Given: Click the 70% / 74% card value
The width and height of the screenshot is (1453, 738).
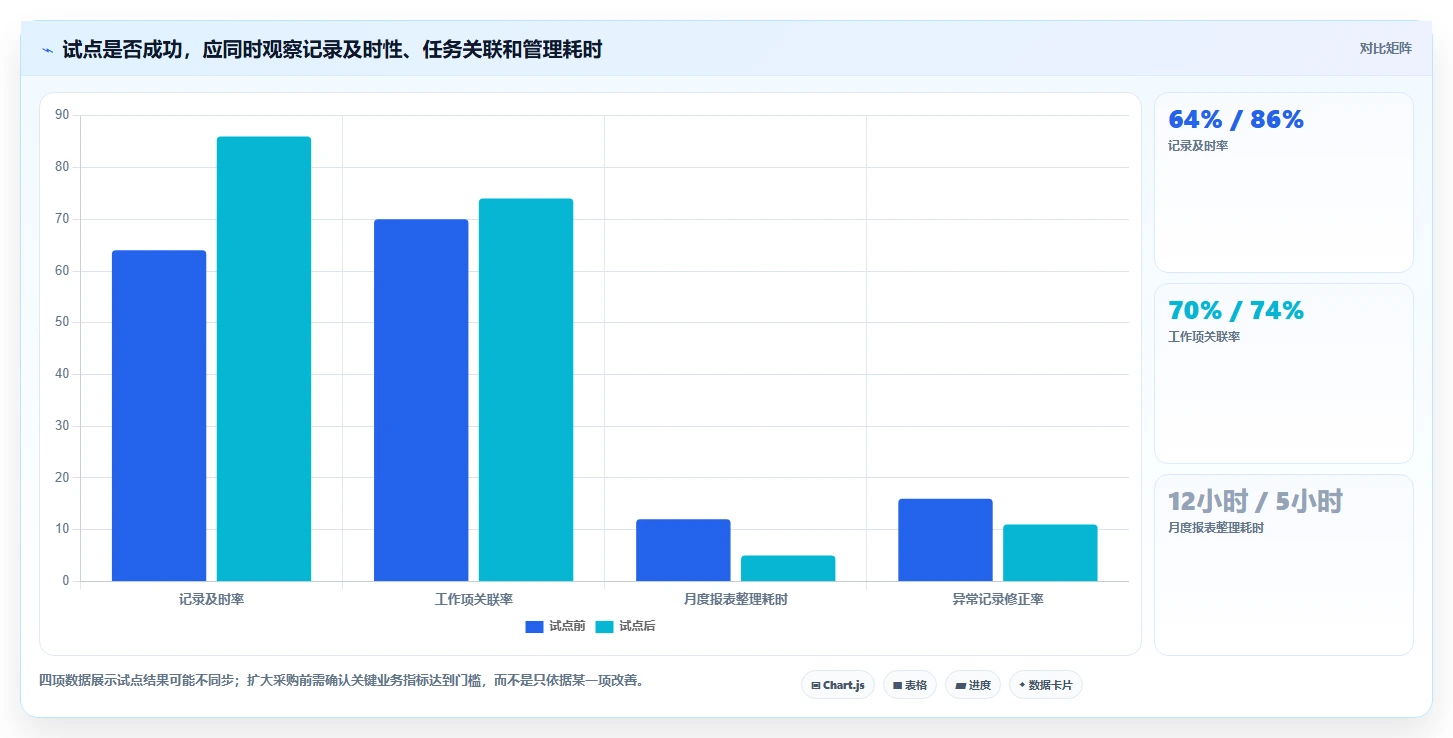Looking at the screenshot, I should coord(1236,311).
